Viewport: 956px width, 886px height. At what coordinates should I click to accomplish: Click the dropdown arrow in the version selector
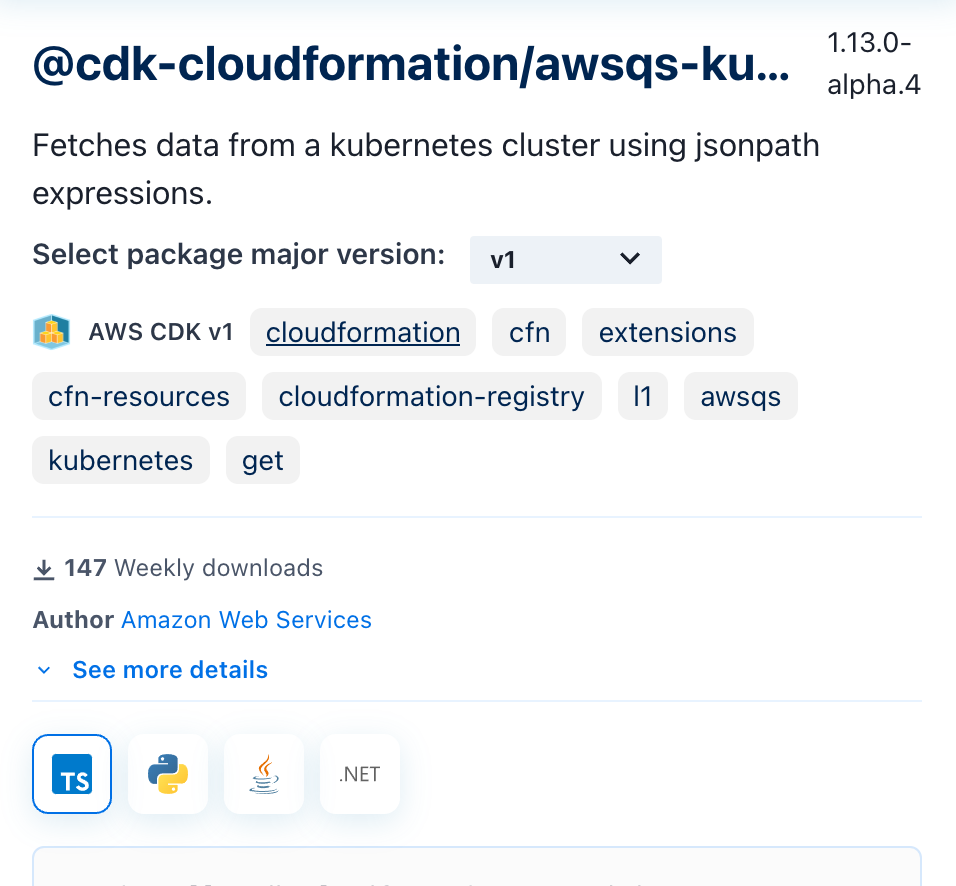pos(630,259)
